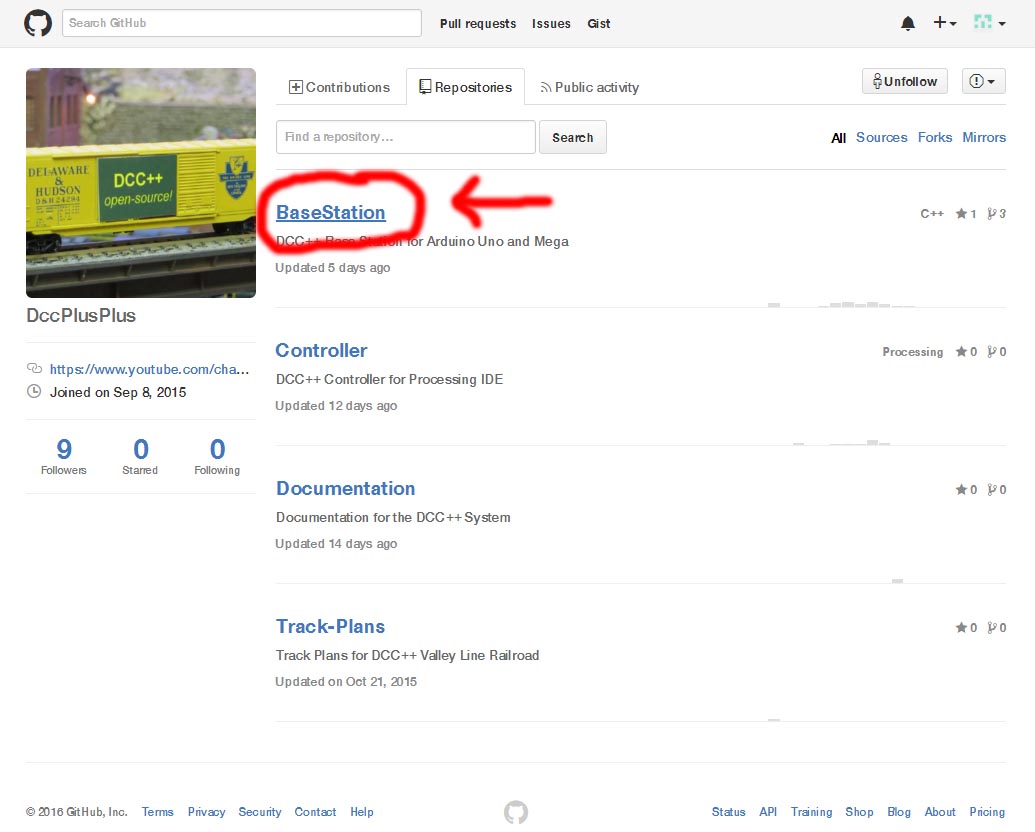This screenshot has height=832, width=1035.
Task: Click the DccPlusPlus username text
Action: tap(81, 316)
